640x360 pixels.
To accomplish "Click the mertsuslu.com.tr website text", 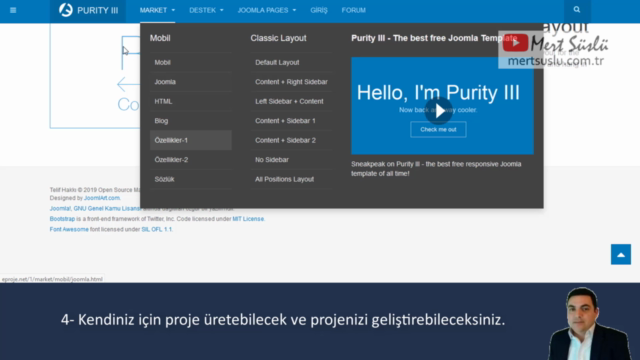I will (556, 61).
